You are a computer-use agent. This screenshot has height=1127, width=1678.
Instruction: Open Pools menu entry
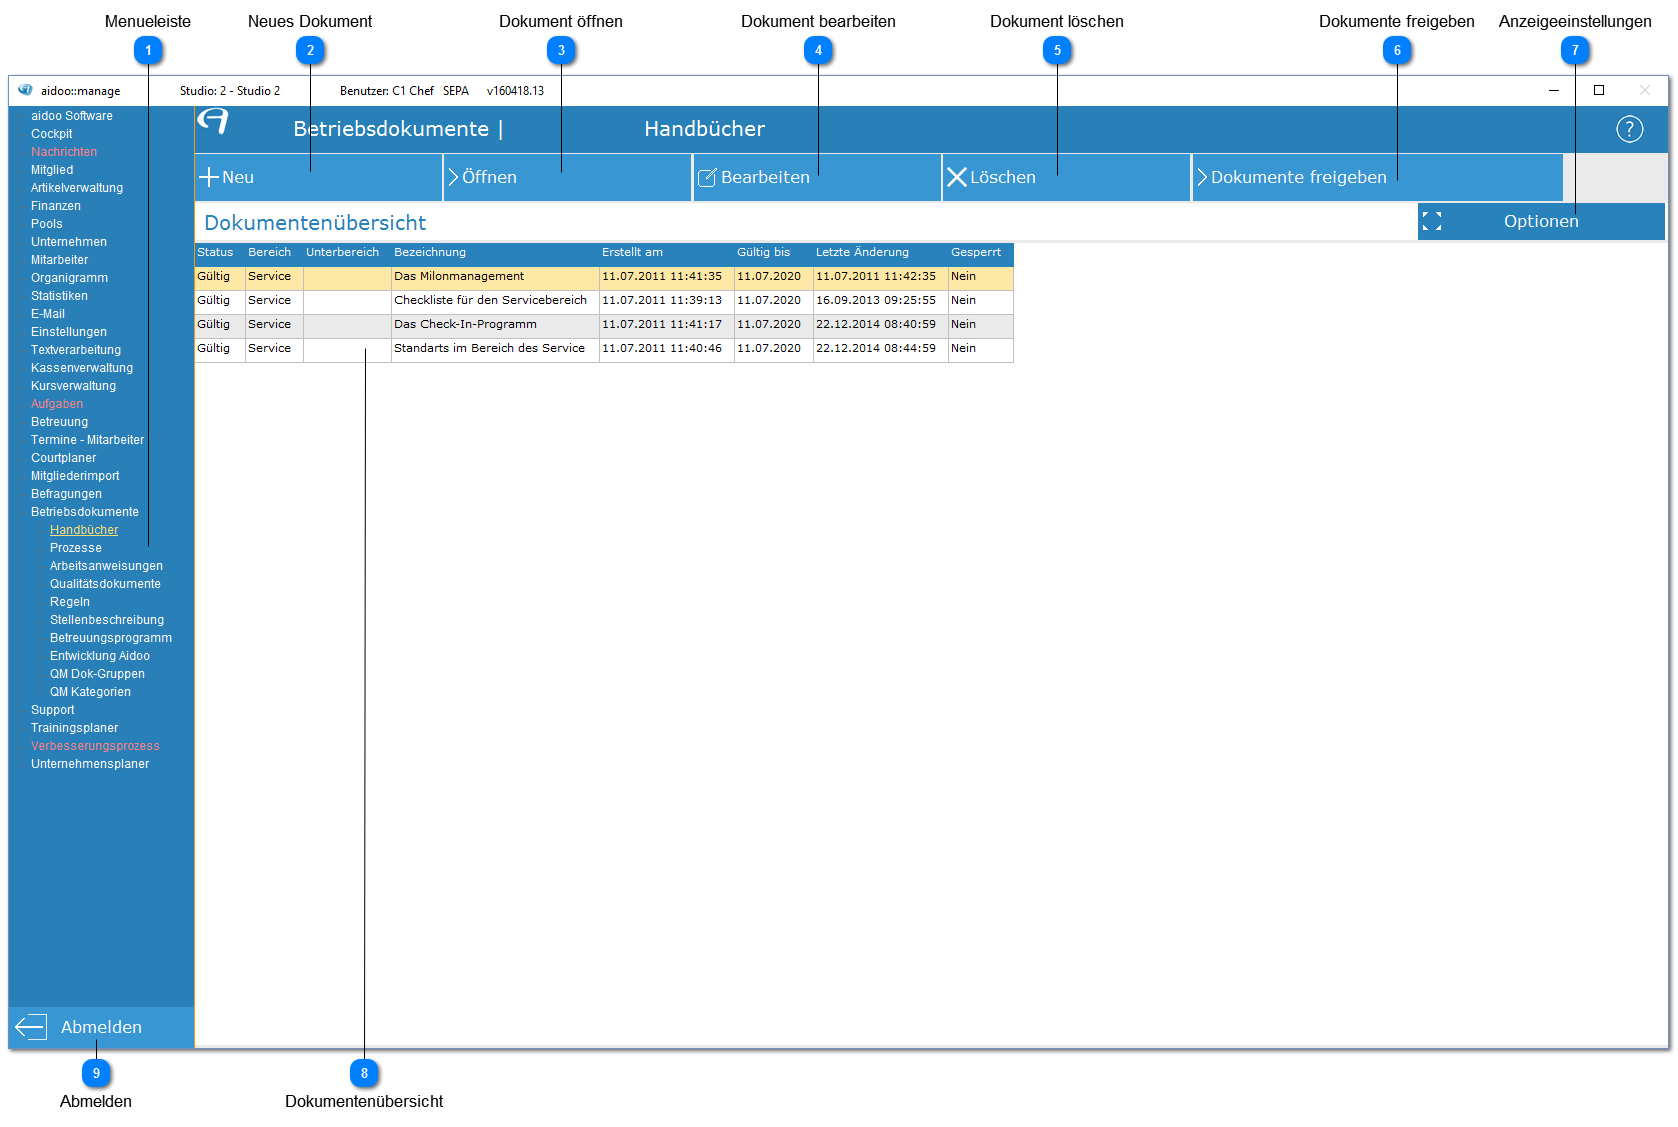click(x=47, y=224)
